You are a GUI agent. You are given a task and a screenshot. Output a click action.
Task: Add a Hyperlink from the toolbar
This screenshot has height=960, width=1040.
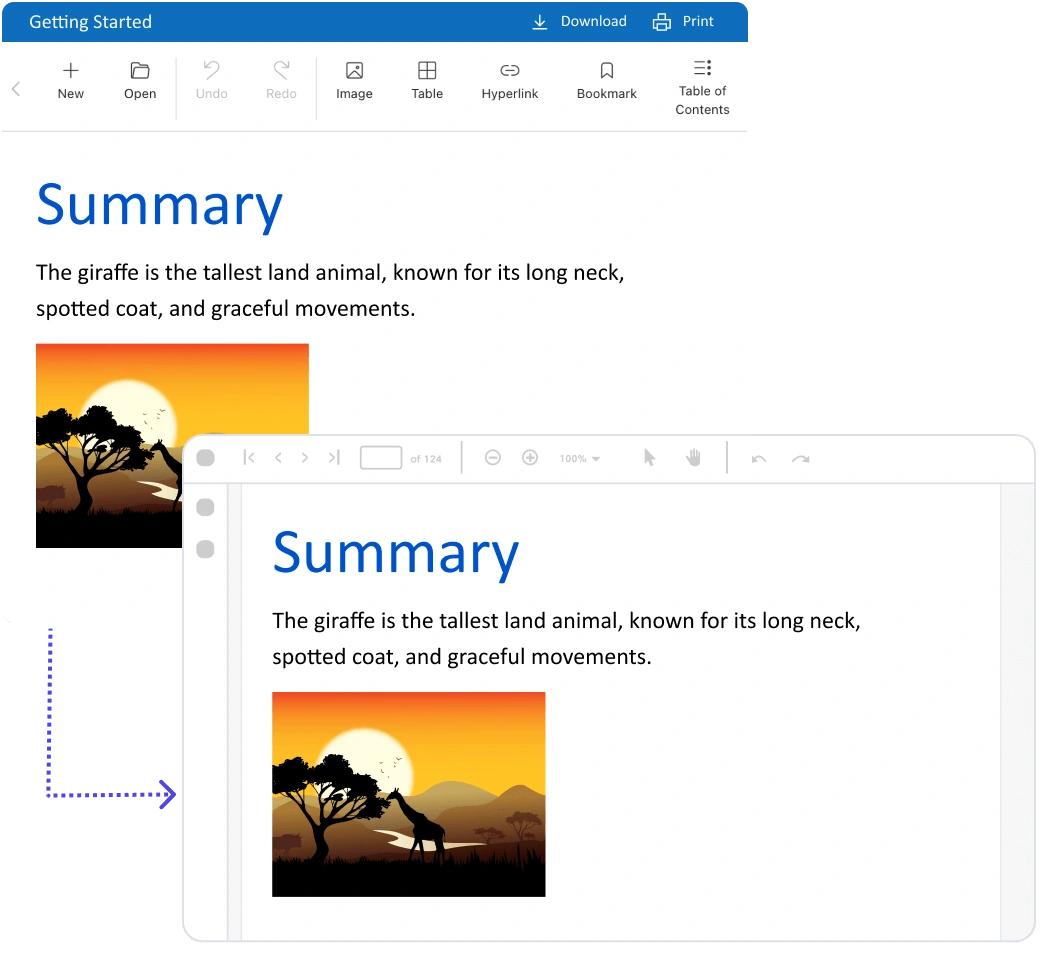[510, 71]
